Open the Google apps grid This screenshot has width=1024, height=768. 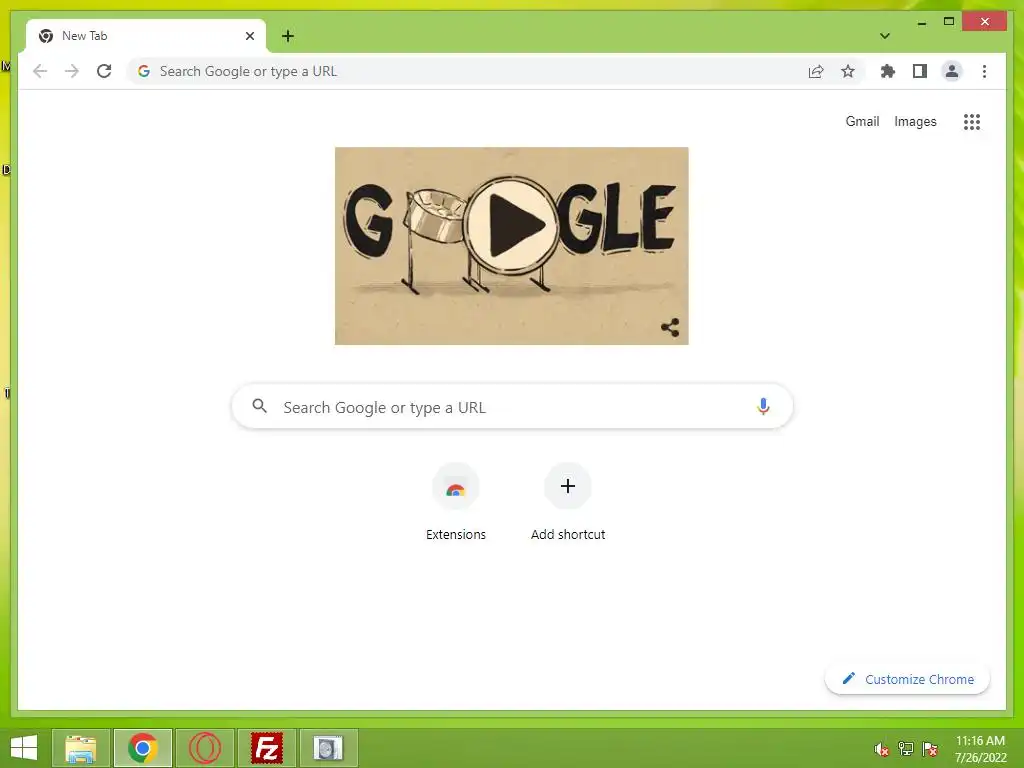(972, 121)
